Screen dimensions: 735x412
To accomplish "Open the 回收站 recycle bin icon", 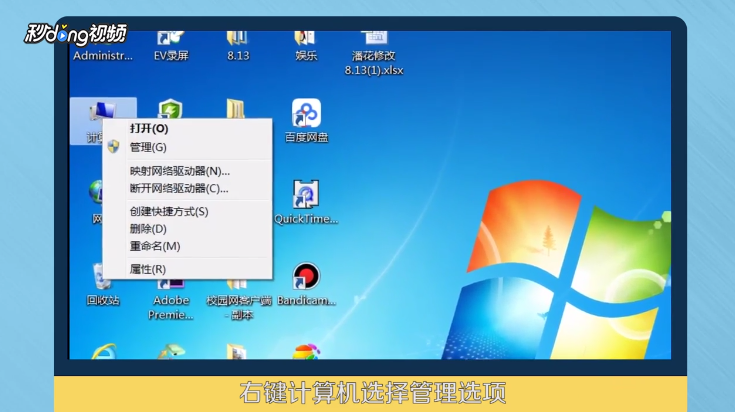I will tap(103, 285).
